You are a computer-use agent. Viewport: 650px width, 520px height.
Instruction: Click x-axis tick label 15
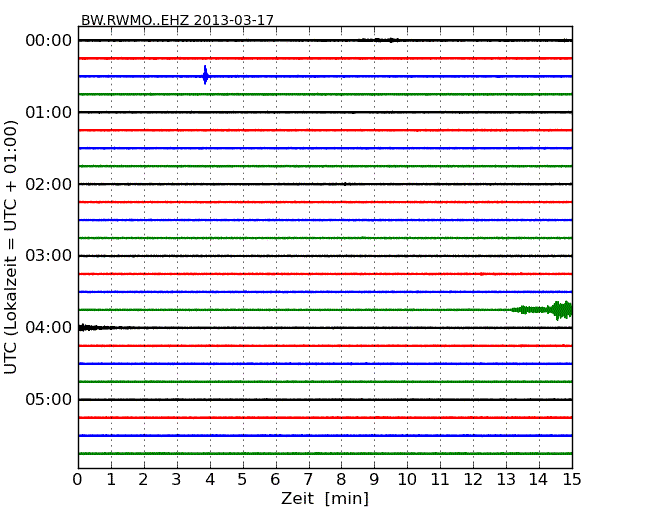[x=572, y=480]
